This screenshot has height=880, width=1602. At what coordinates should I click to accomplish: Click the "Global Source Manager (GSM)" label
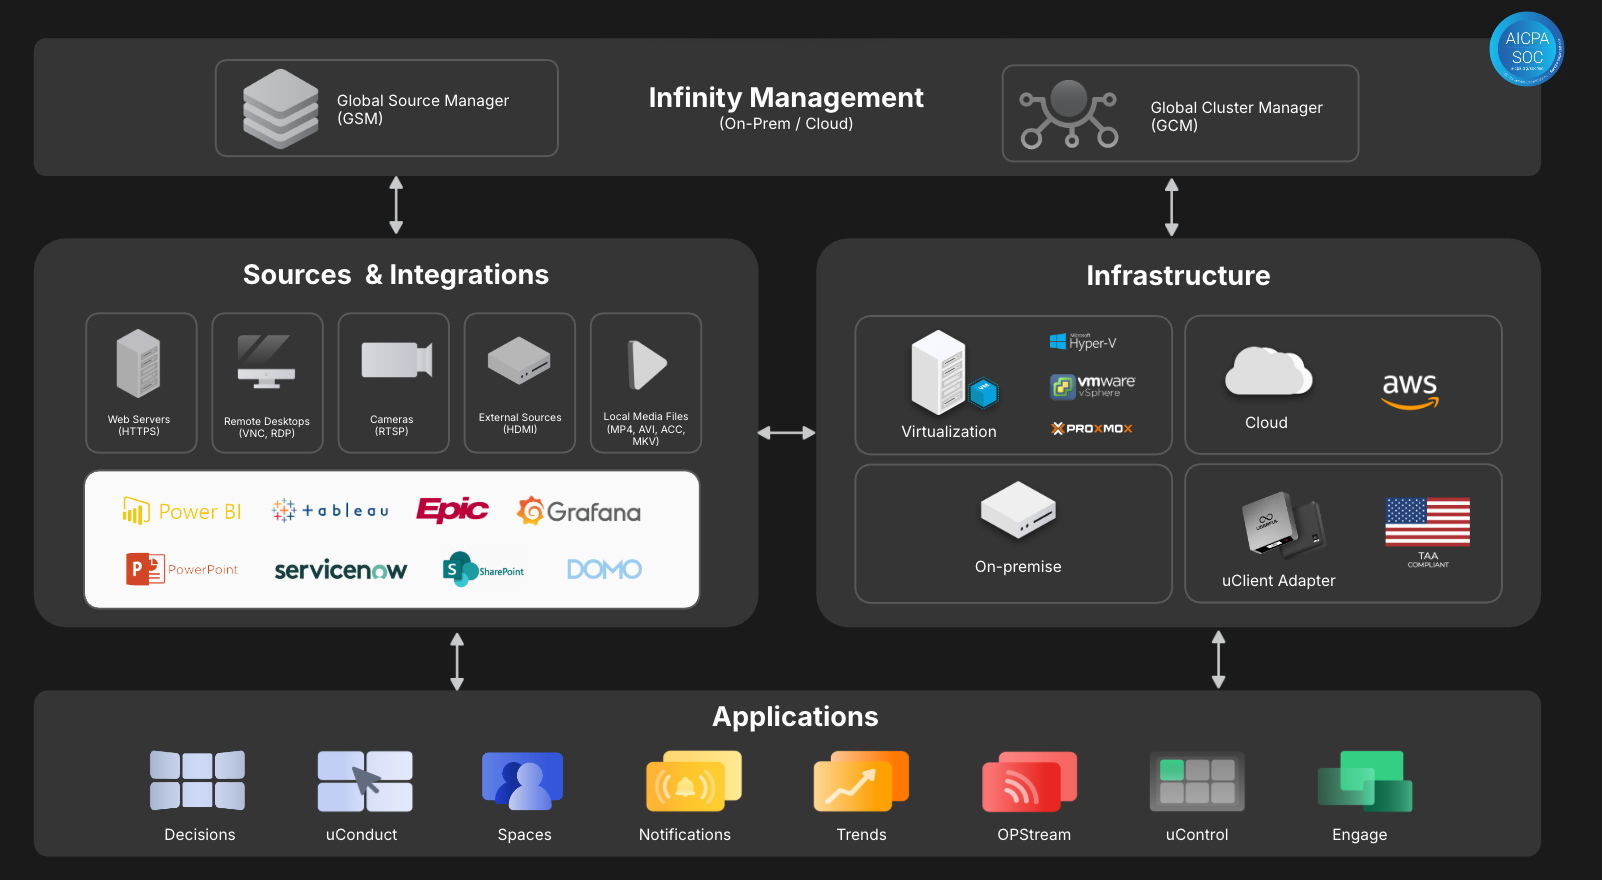click(423, 109)
